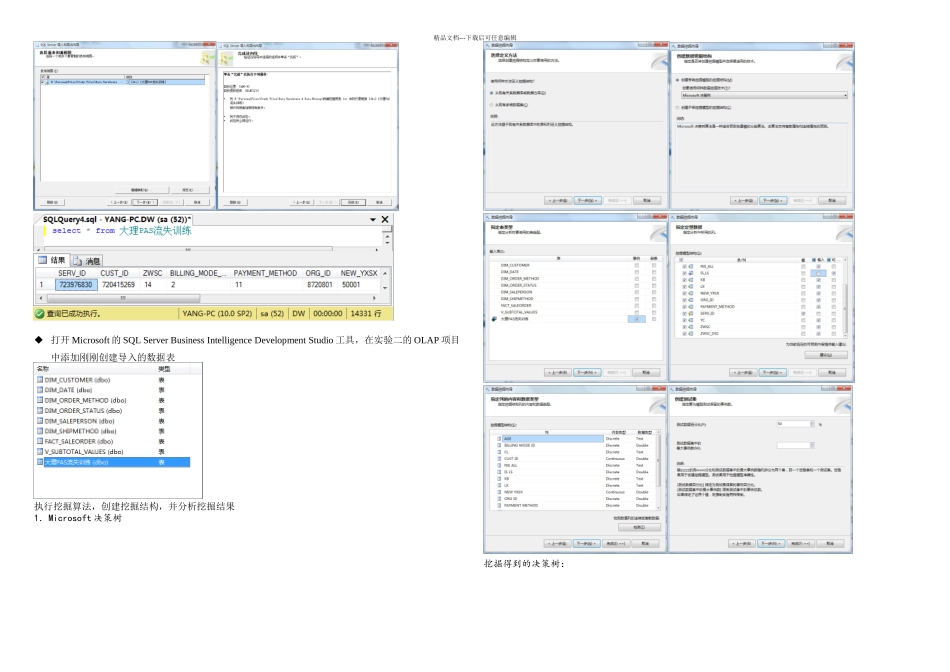The height and width of the screenshot is (672, 950).
Task: Click the table icon beside V_SUBTOTAL_VALUES (dbo)
Action: 40,451
